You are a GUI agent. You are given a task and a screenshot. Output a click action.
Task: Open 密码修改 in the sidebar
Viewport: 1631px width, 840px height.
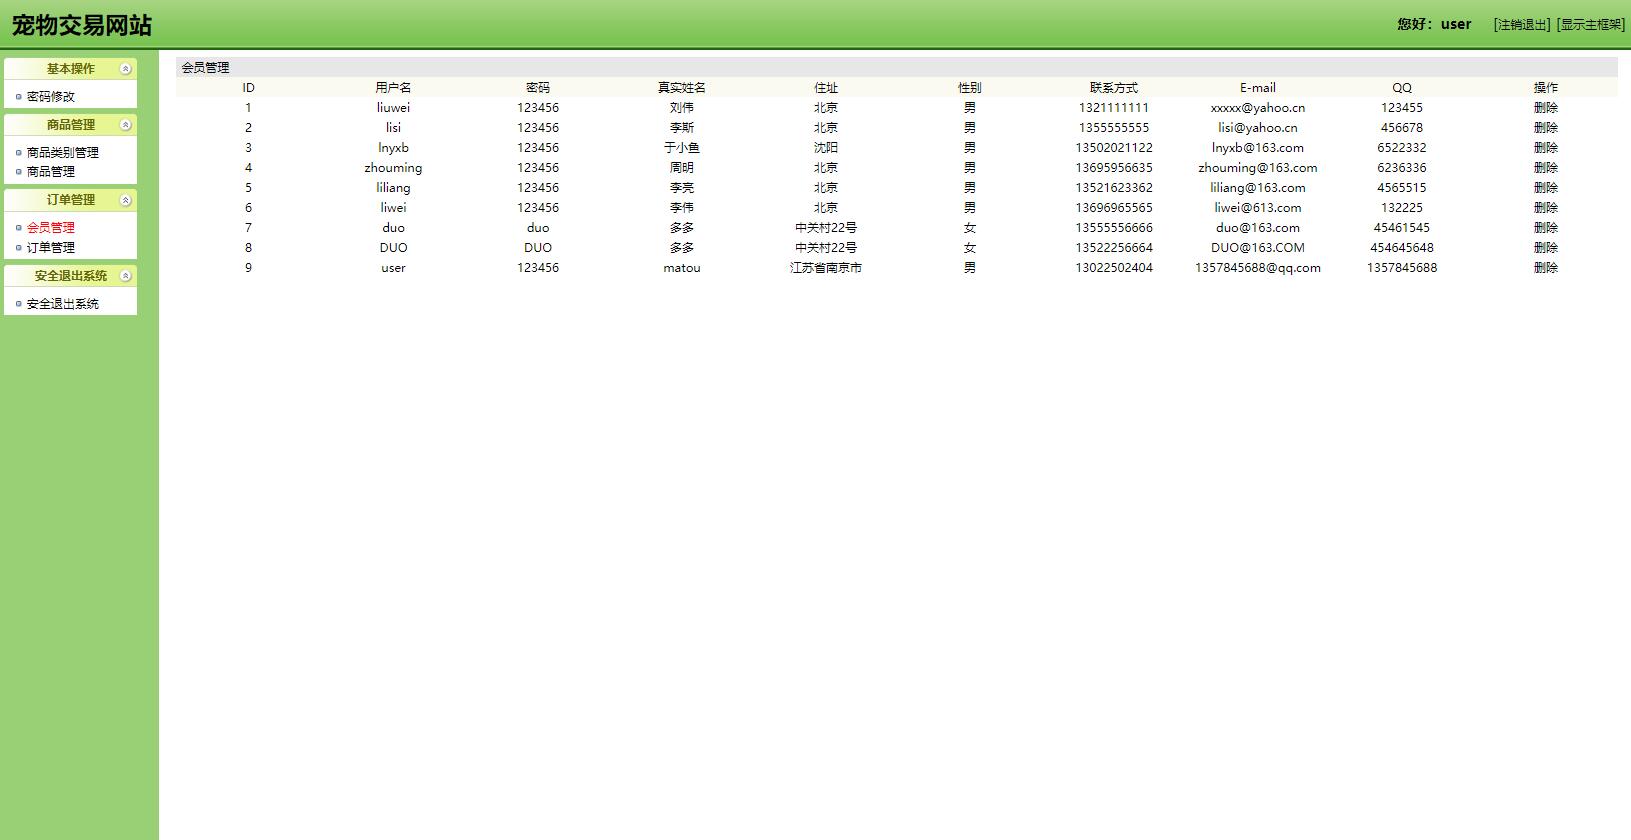click(50, 97)
